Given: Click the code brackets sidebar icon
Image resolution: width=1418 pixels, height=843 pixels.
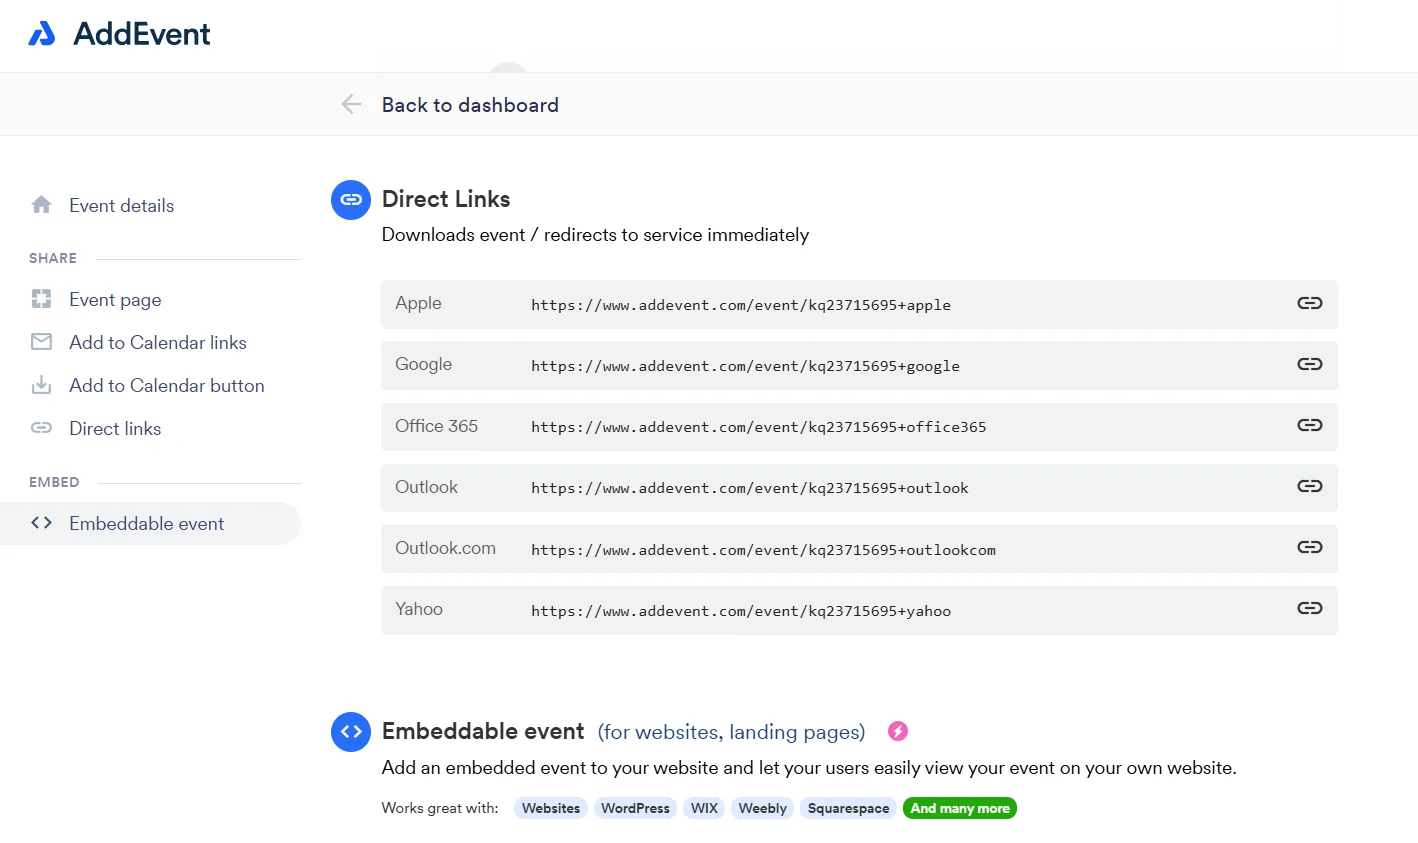Looking at the screenshot, I should pos(41,523).
